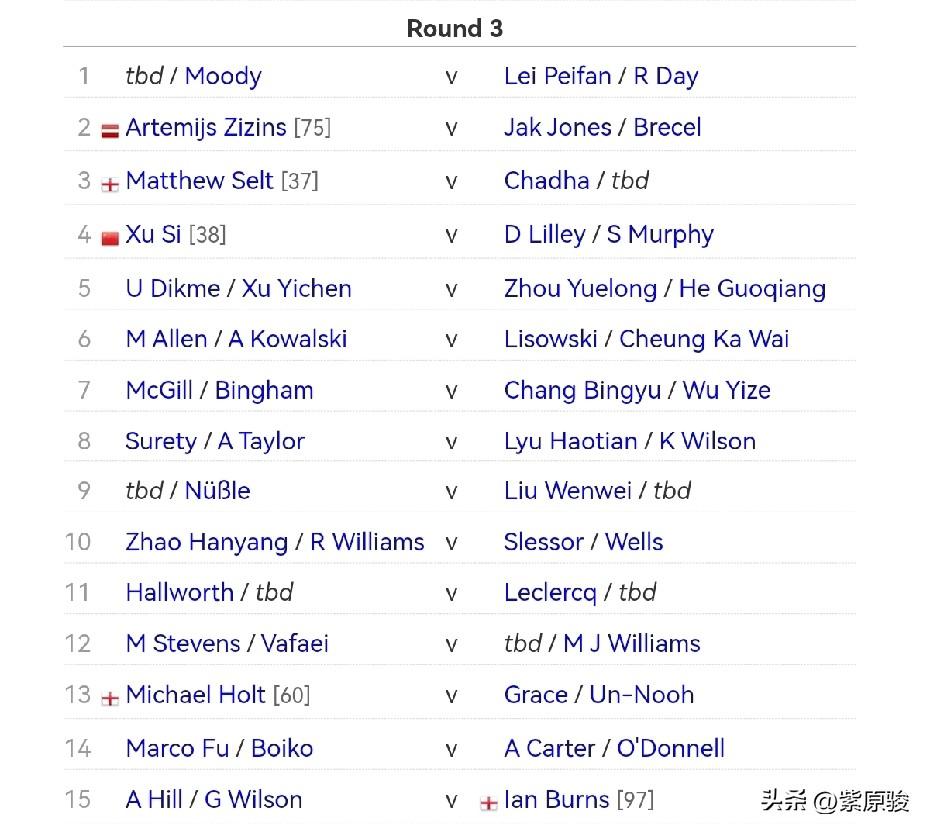Click Jak Jones / Brecel match link
This screenshot has height=833, width=930.
(602, 128)
